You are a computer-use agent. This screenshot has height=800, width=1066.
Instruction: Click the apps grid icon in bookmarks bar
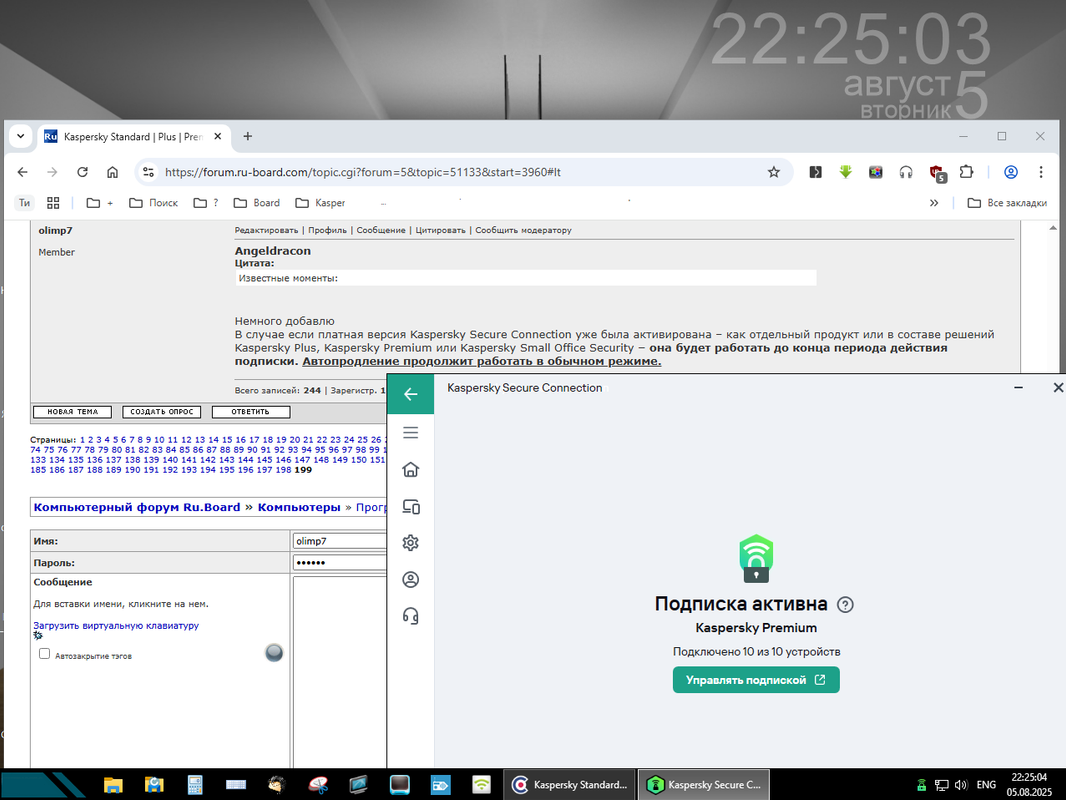click(53, 203)
